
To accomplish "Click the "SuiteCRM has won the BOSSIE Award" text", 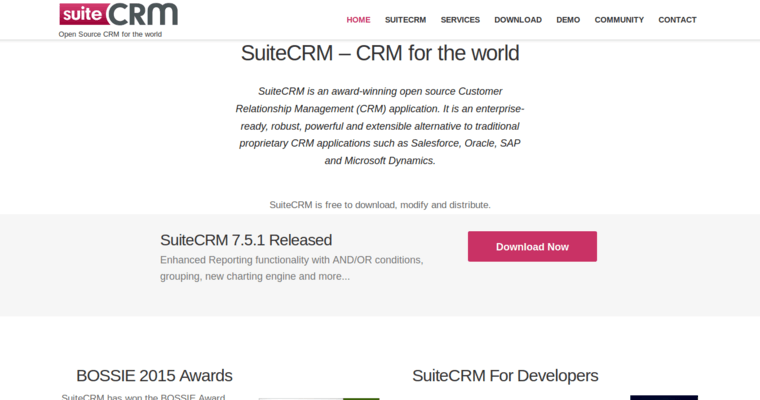I will click(143, 397).
